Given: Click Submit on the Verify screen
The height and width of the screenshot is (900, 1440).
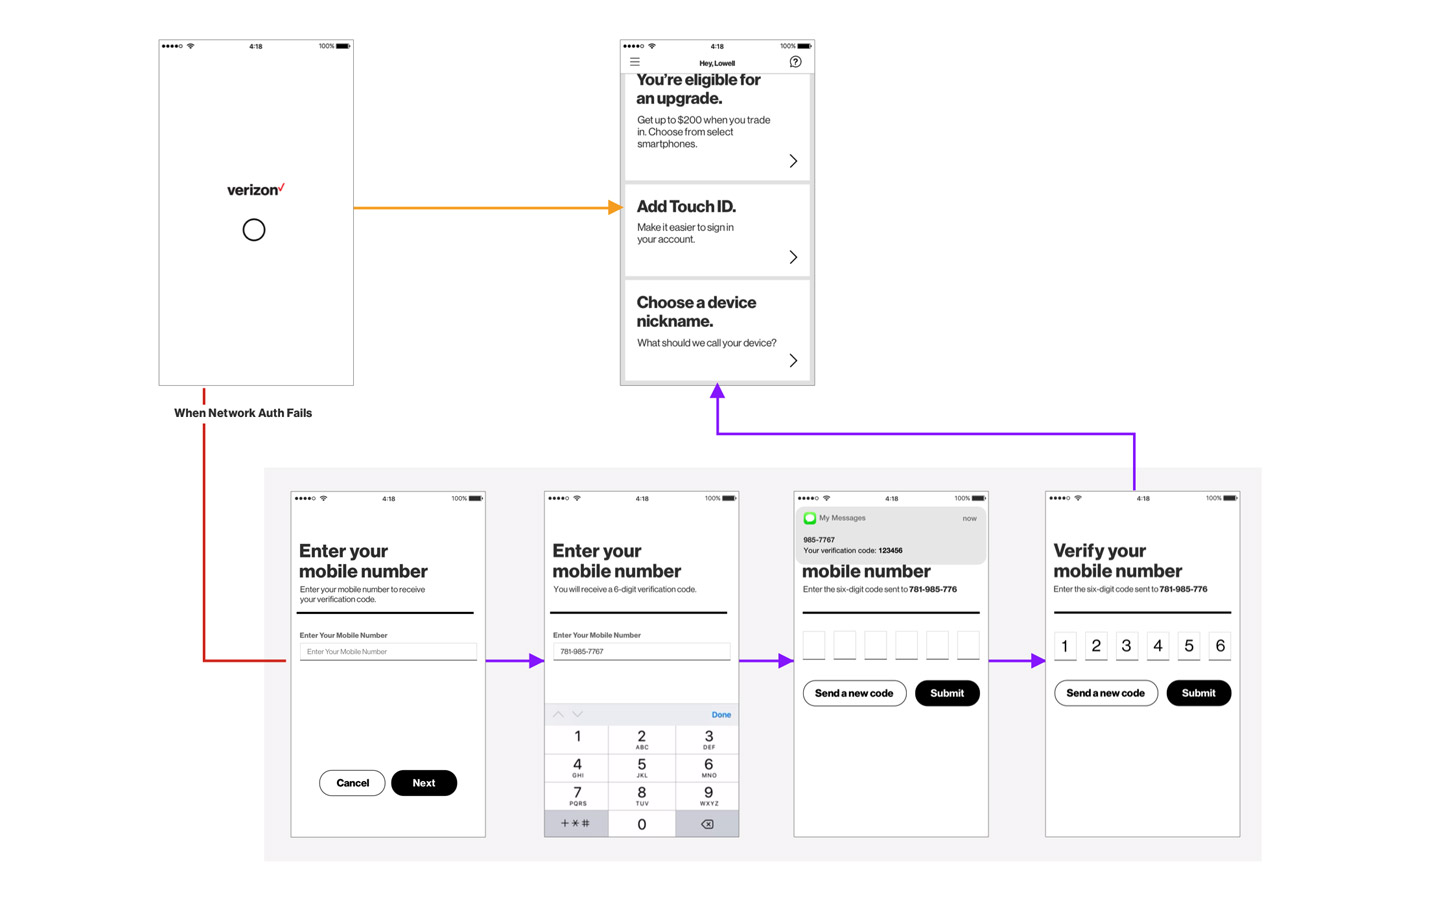Looking at the screenshot, I should click(1198, 693).
